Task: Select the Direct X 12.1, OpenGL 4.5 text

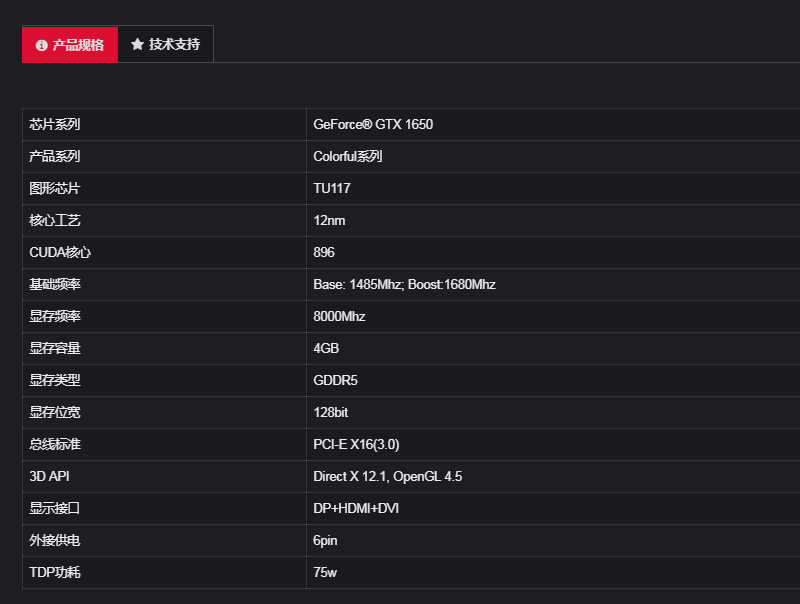Action: [387, 476]
